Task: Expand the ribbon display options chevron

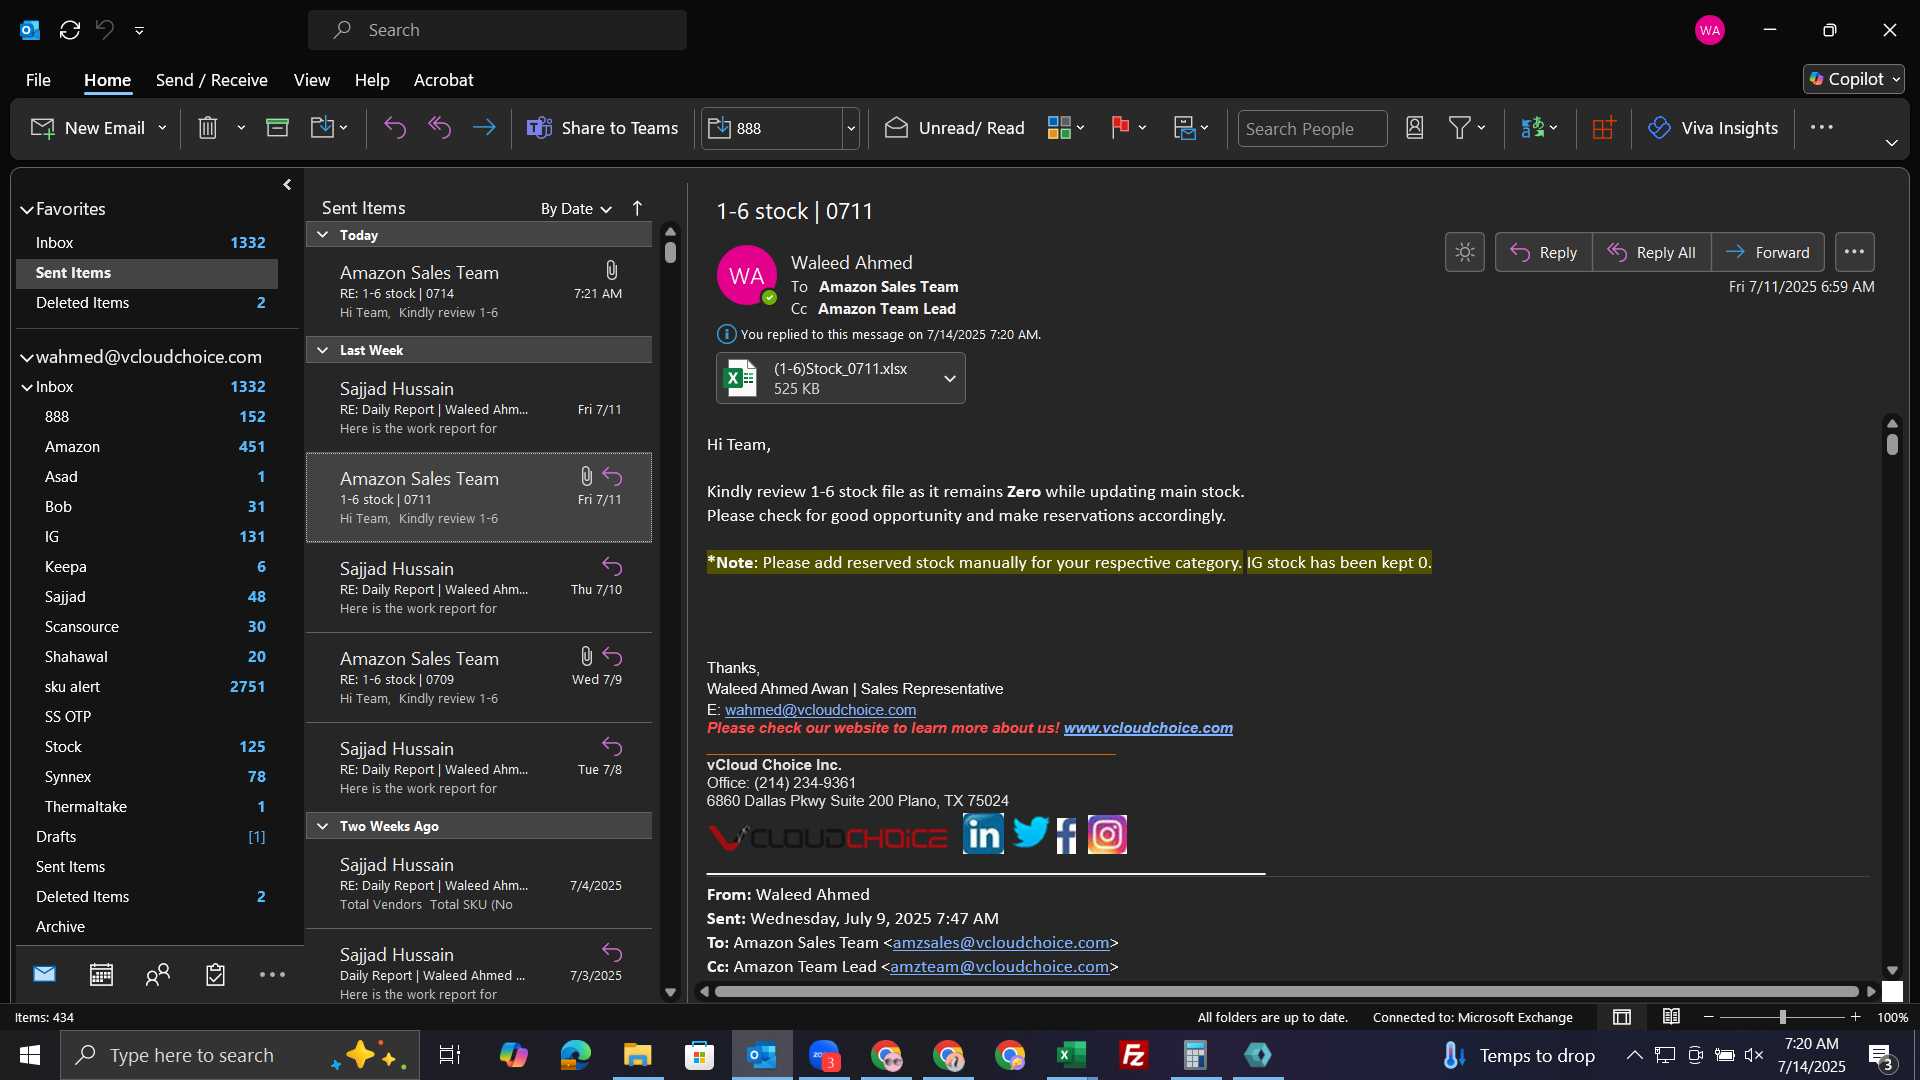Action: (1891, 143)
